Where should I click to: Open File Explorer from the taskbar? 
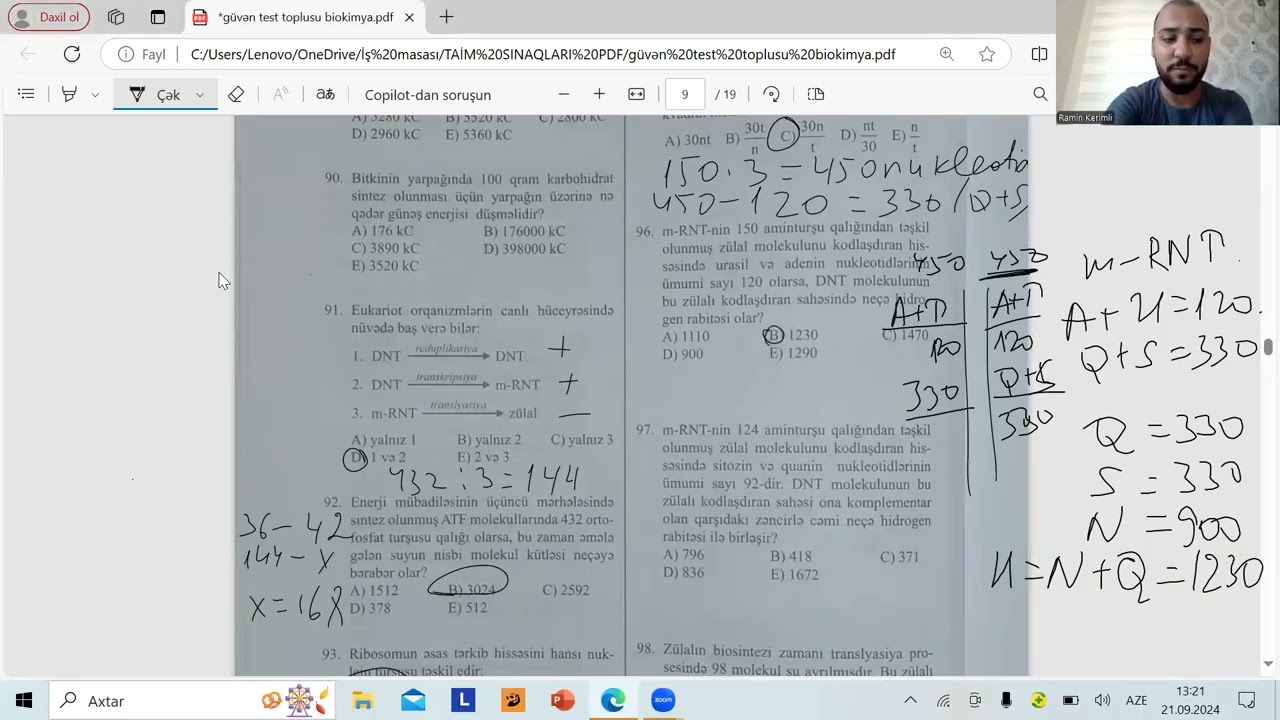pos(363,700)
